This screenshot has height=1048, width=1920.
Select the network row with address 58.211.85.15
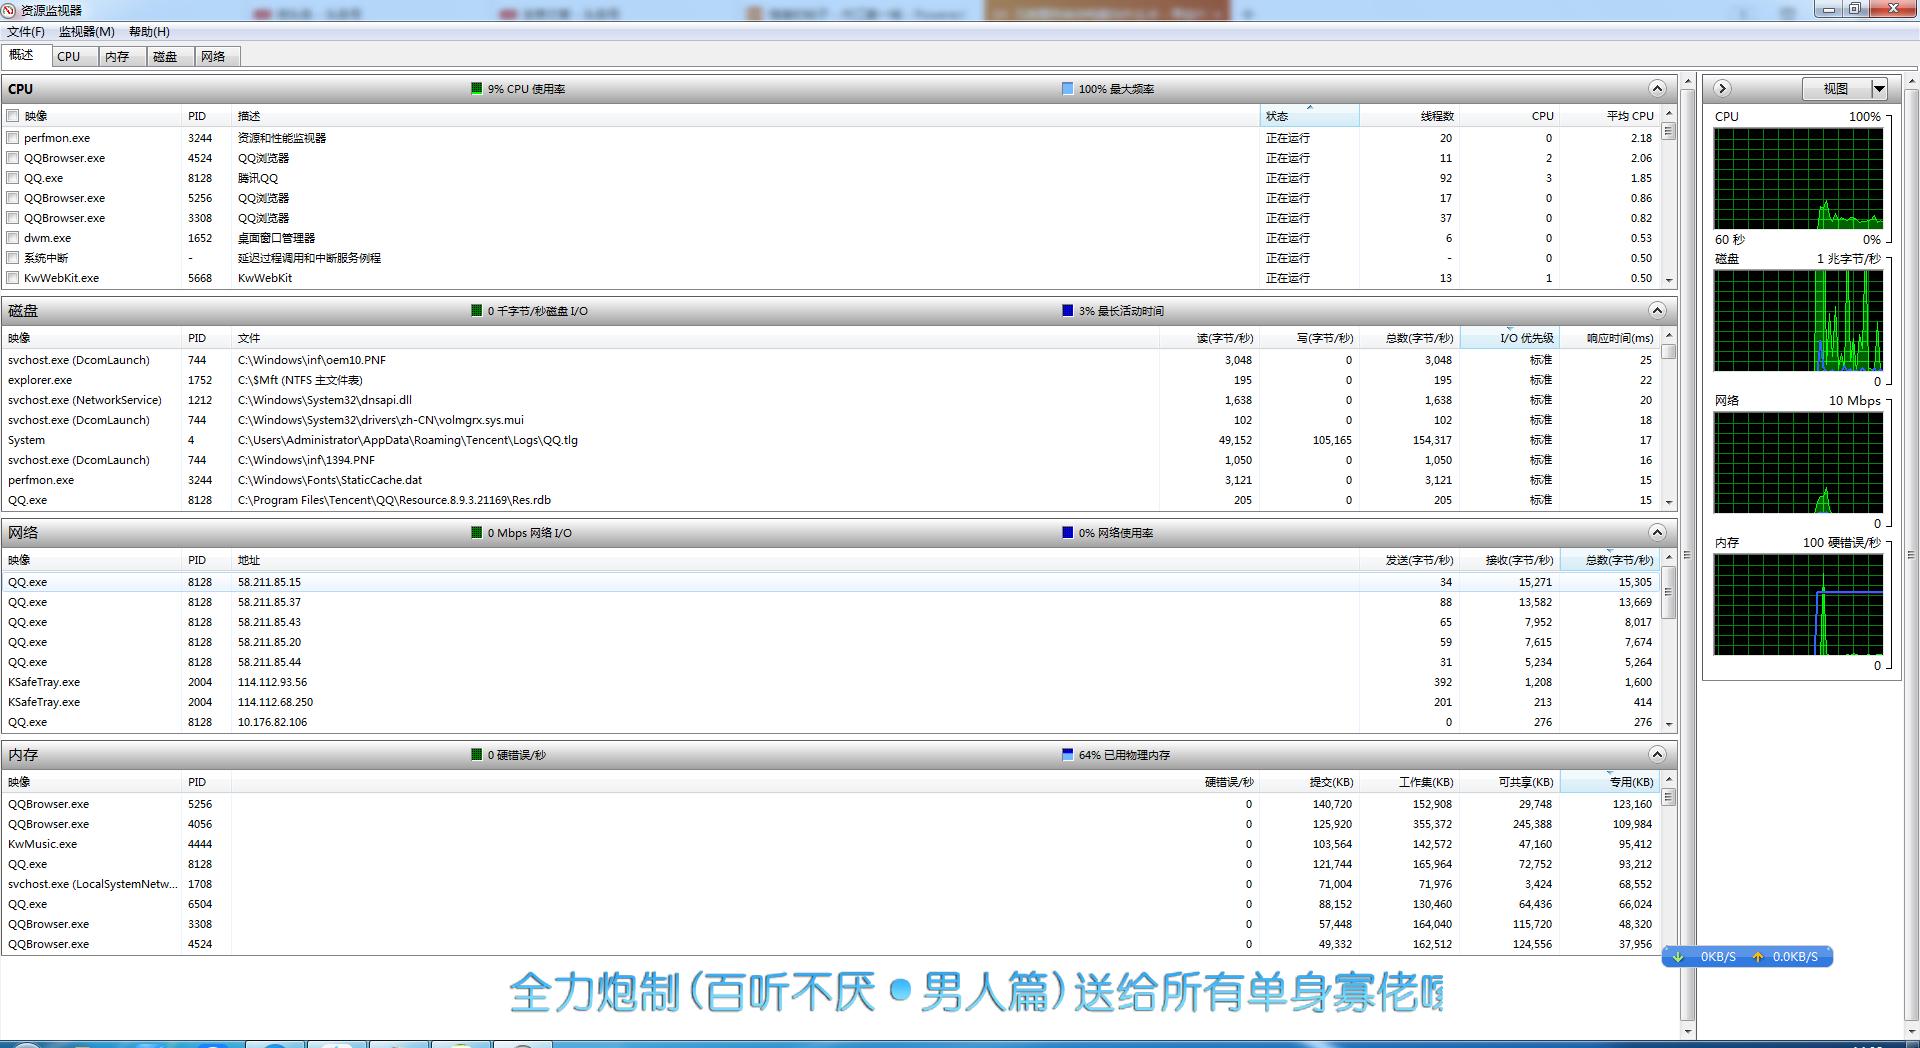click(830, 582)
